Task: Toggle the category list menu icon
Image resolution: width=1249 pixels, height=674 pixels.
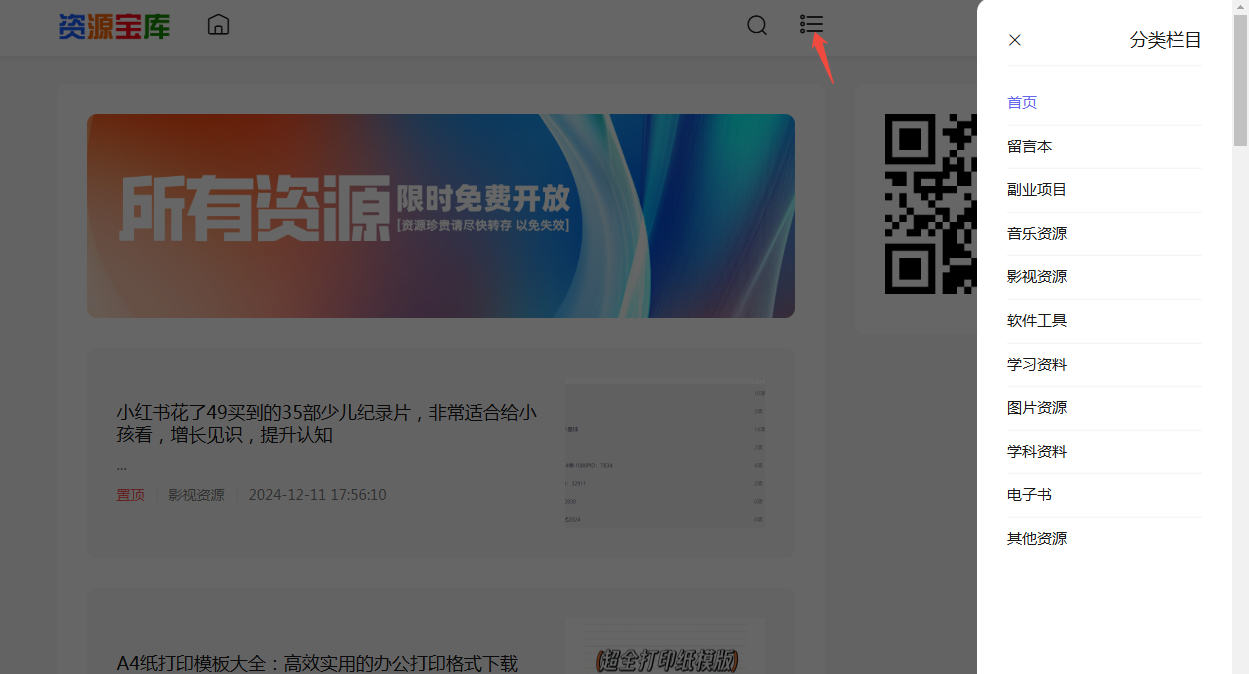Action: pyautogui.click(x=812, y=24)
